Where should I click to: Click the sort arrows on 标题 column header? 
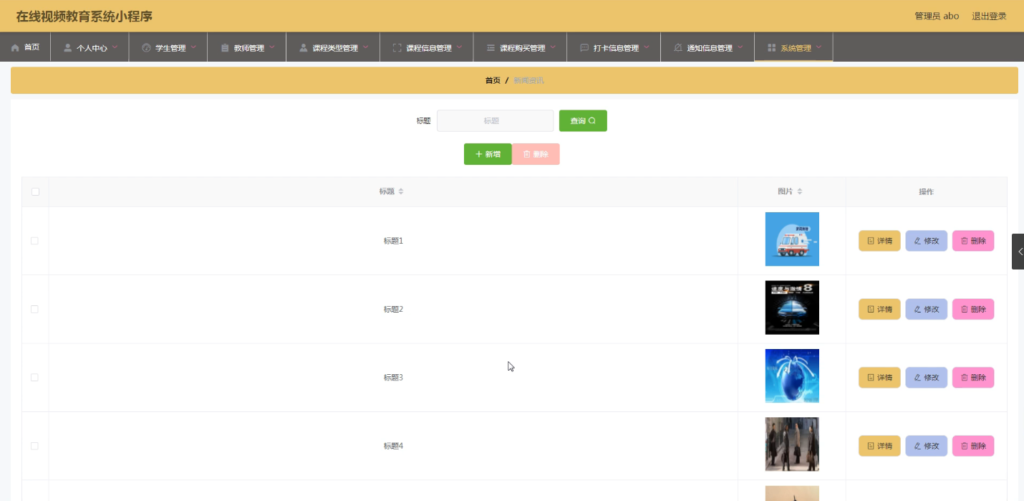[401, 191]
